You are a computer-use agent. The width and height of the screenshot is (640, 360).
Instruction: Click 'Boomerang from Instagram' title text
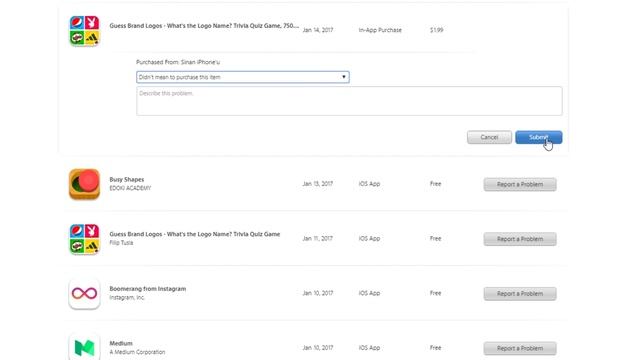point(148,289)
